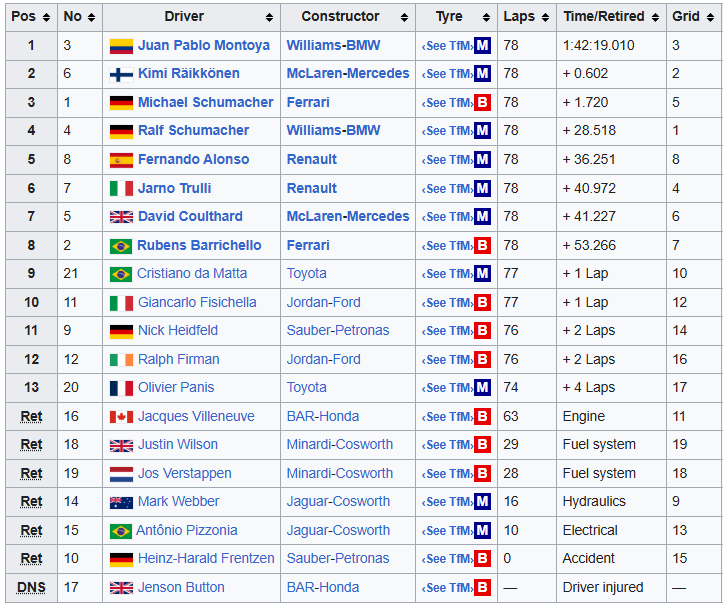Open Williams-BMW constructor link in Montoya's row
Viewport: 723px width, 603px height.
[x=333, y=46]
